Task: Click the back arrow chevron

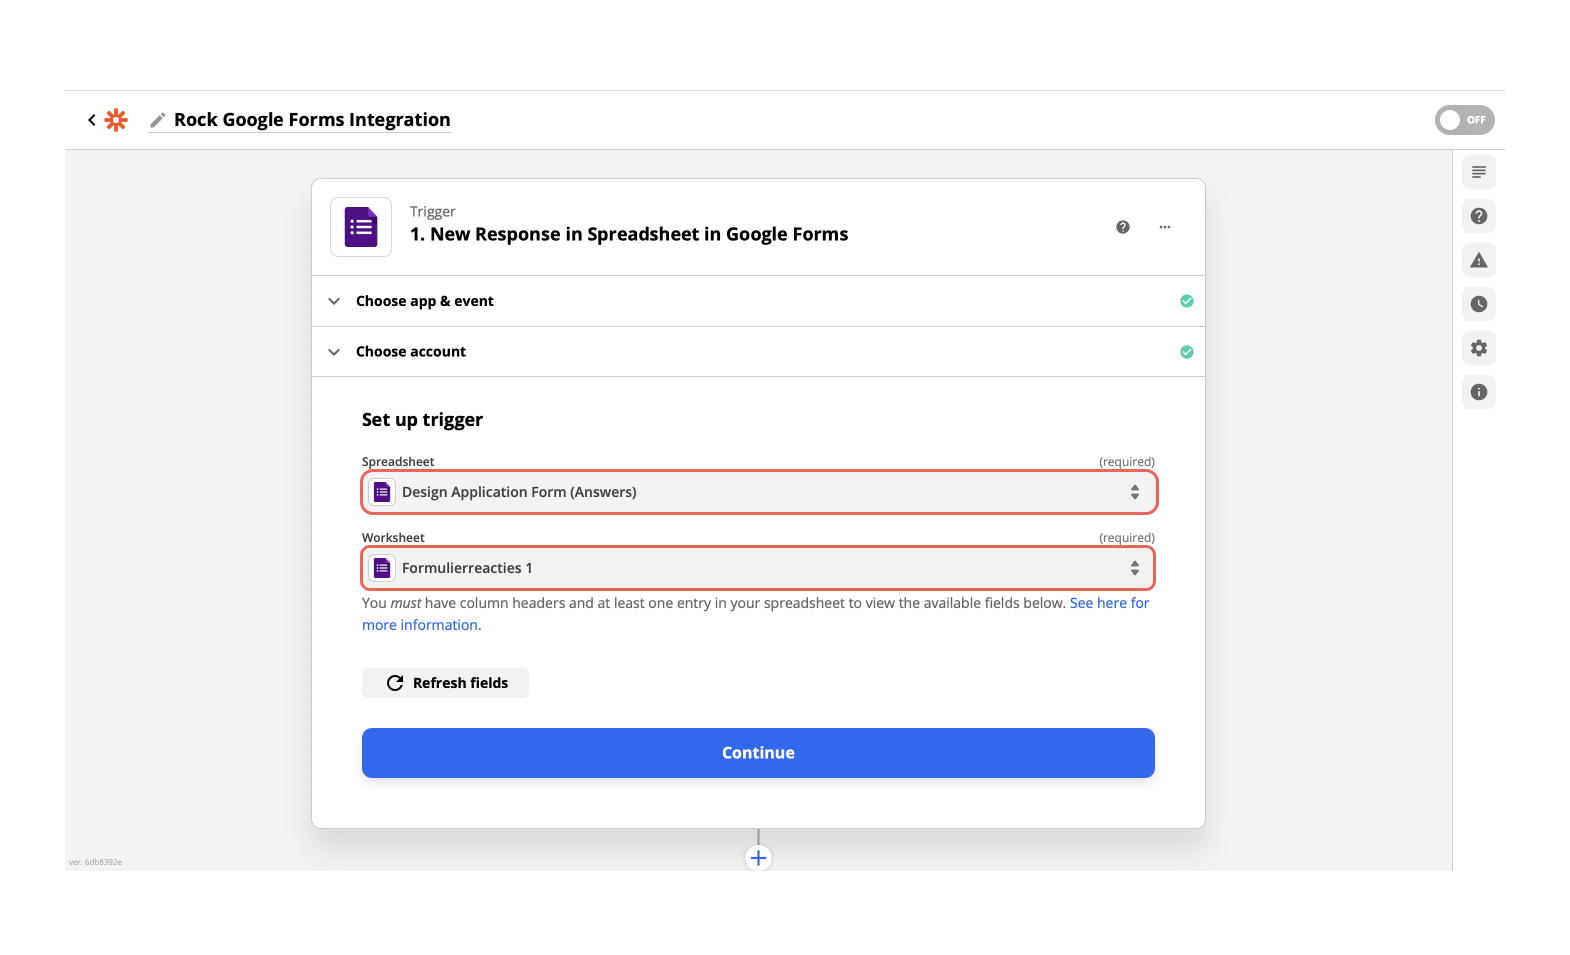Action: pyautogui.click(x=92, y=120)
